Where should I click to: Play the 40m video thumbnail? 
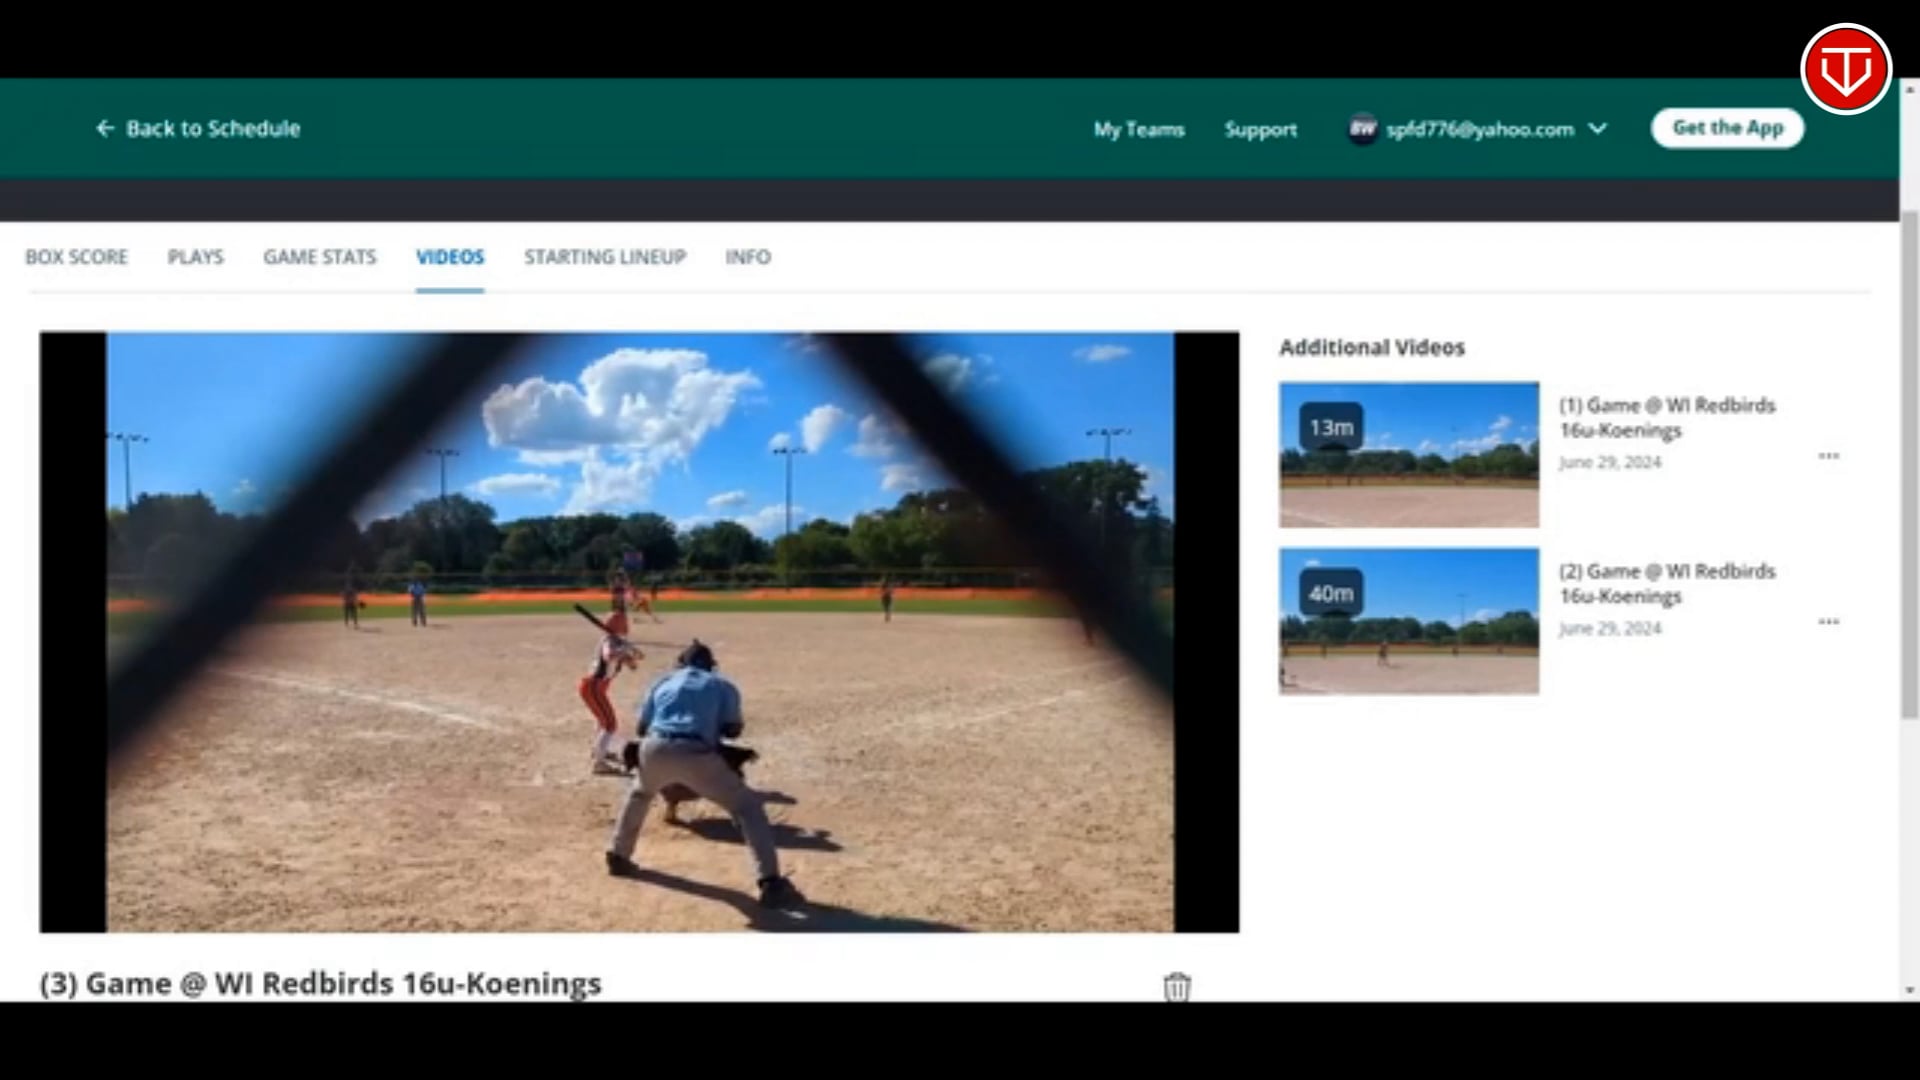tap(1408, 621)
